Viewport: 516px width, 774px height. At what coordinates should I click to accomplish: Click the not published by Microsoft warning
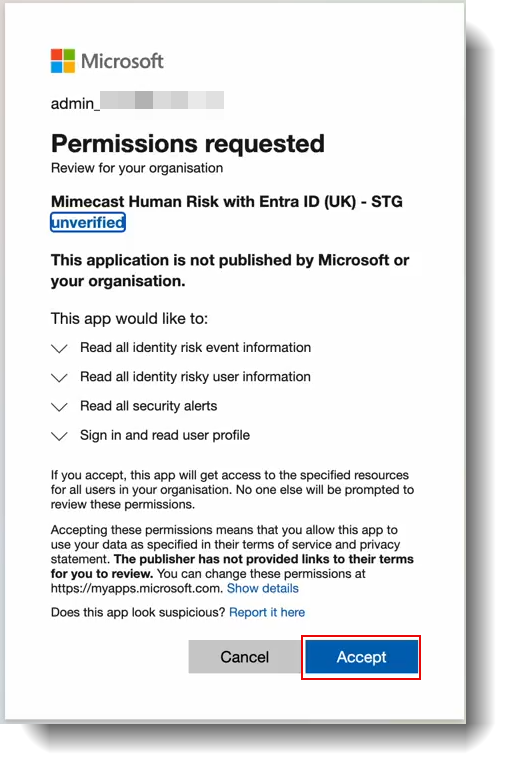point(230,271)
